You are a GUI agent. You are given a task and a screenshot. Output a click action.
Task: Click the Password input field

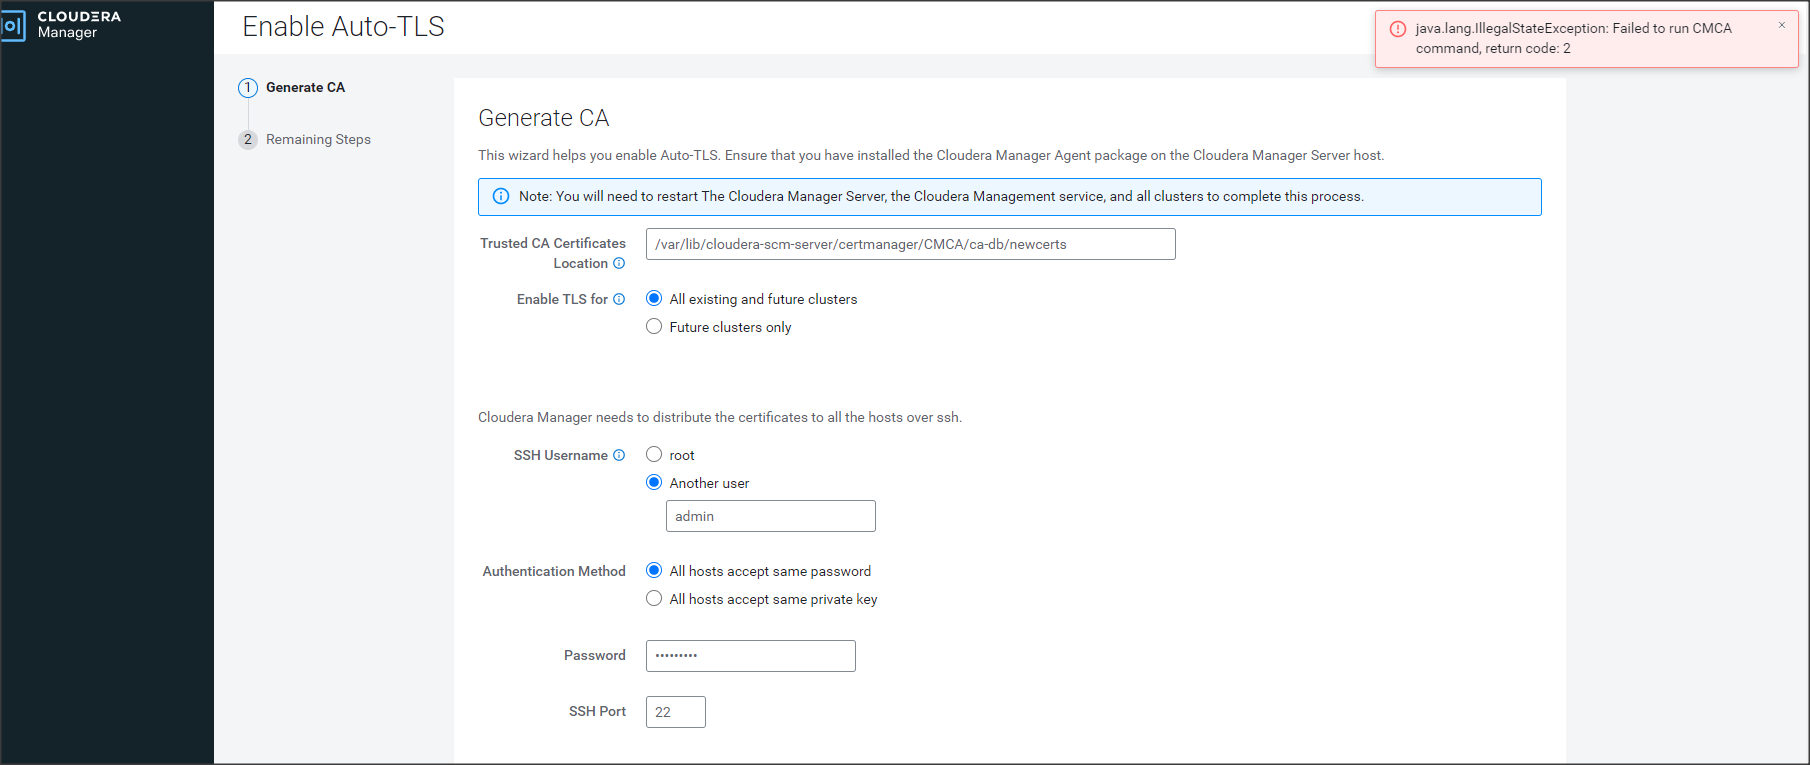point(750,656)
